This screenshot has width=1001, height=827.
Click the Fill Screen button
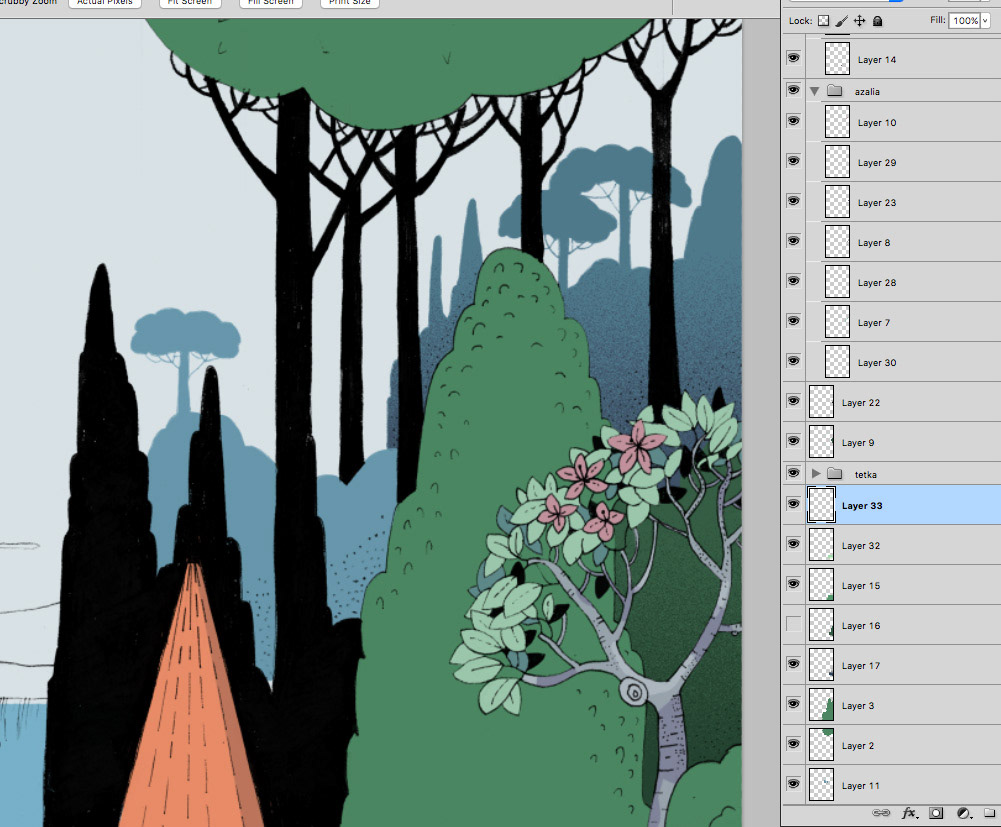271,3
